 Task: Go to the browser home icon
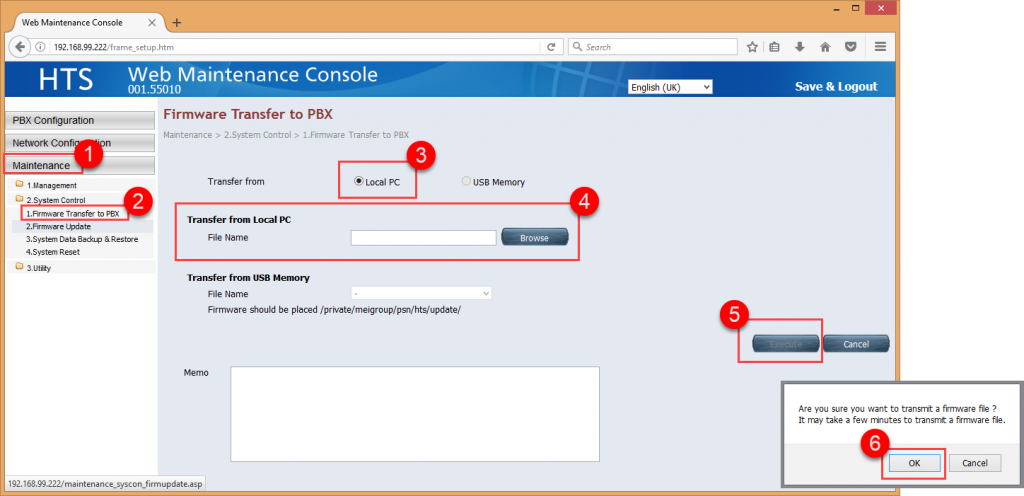(x=825, y=47)
